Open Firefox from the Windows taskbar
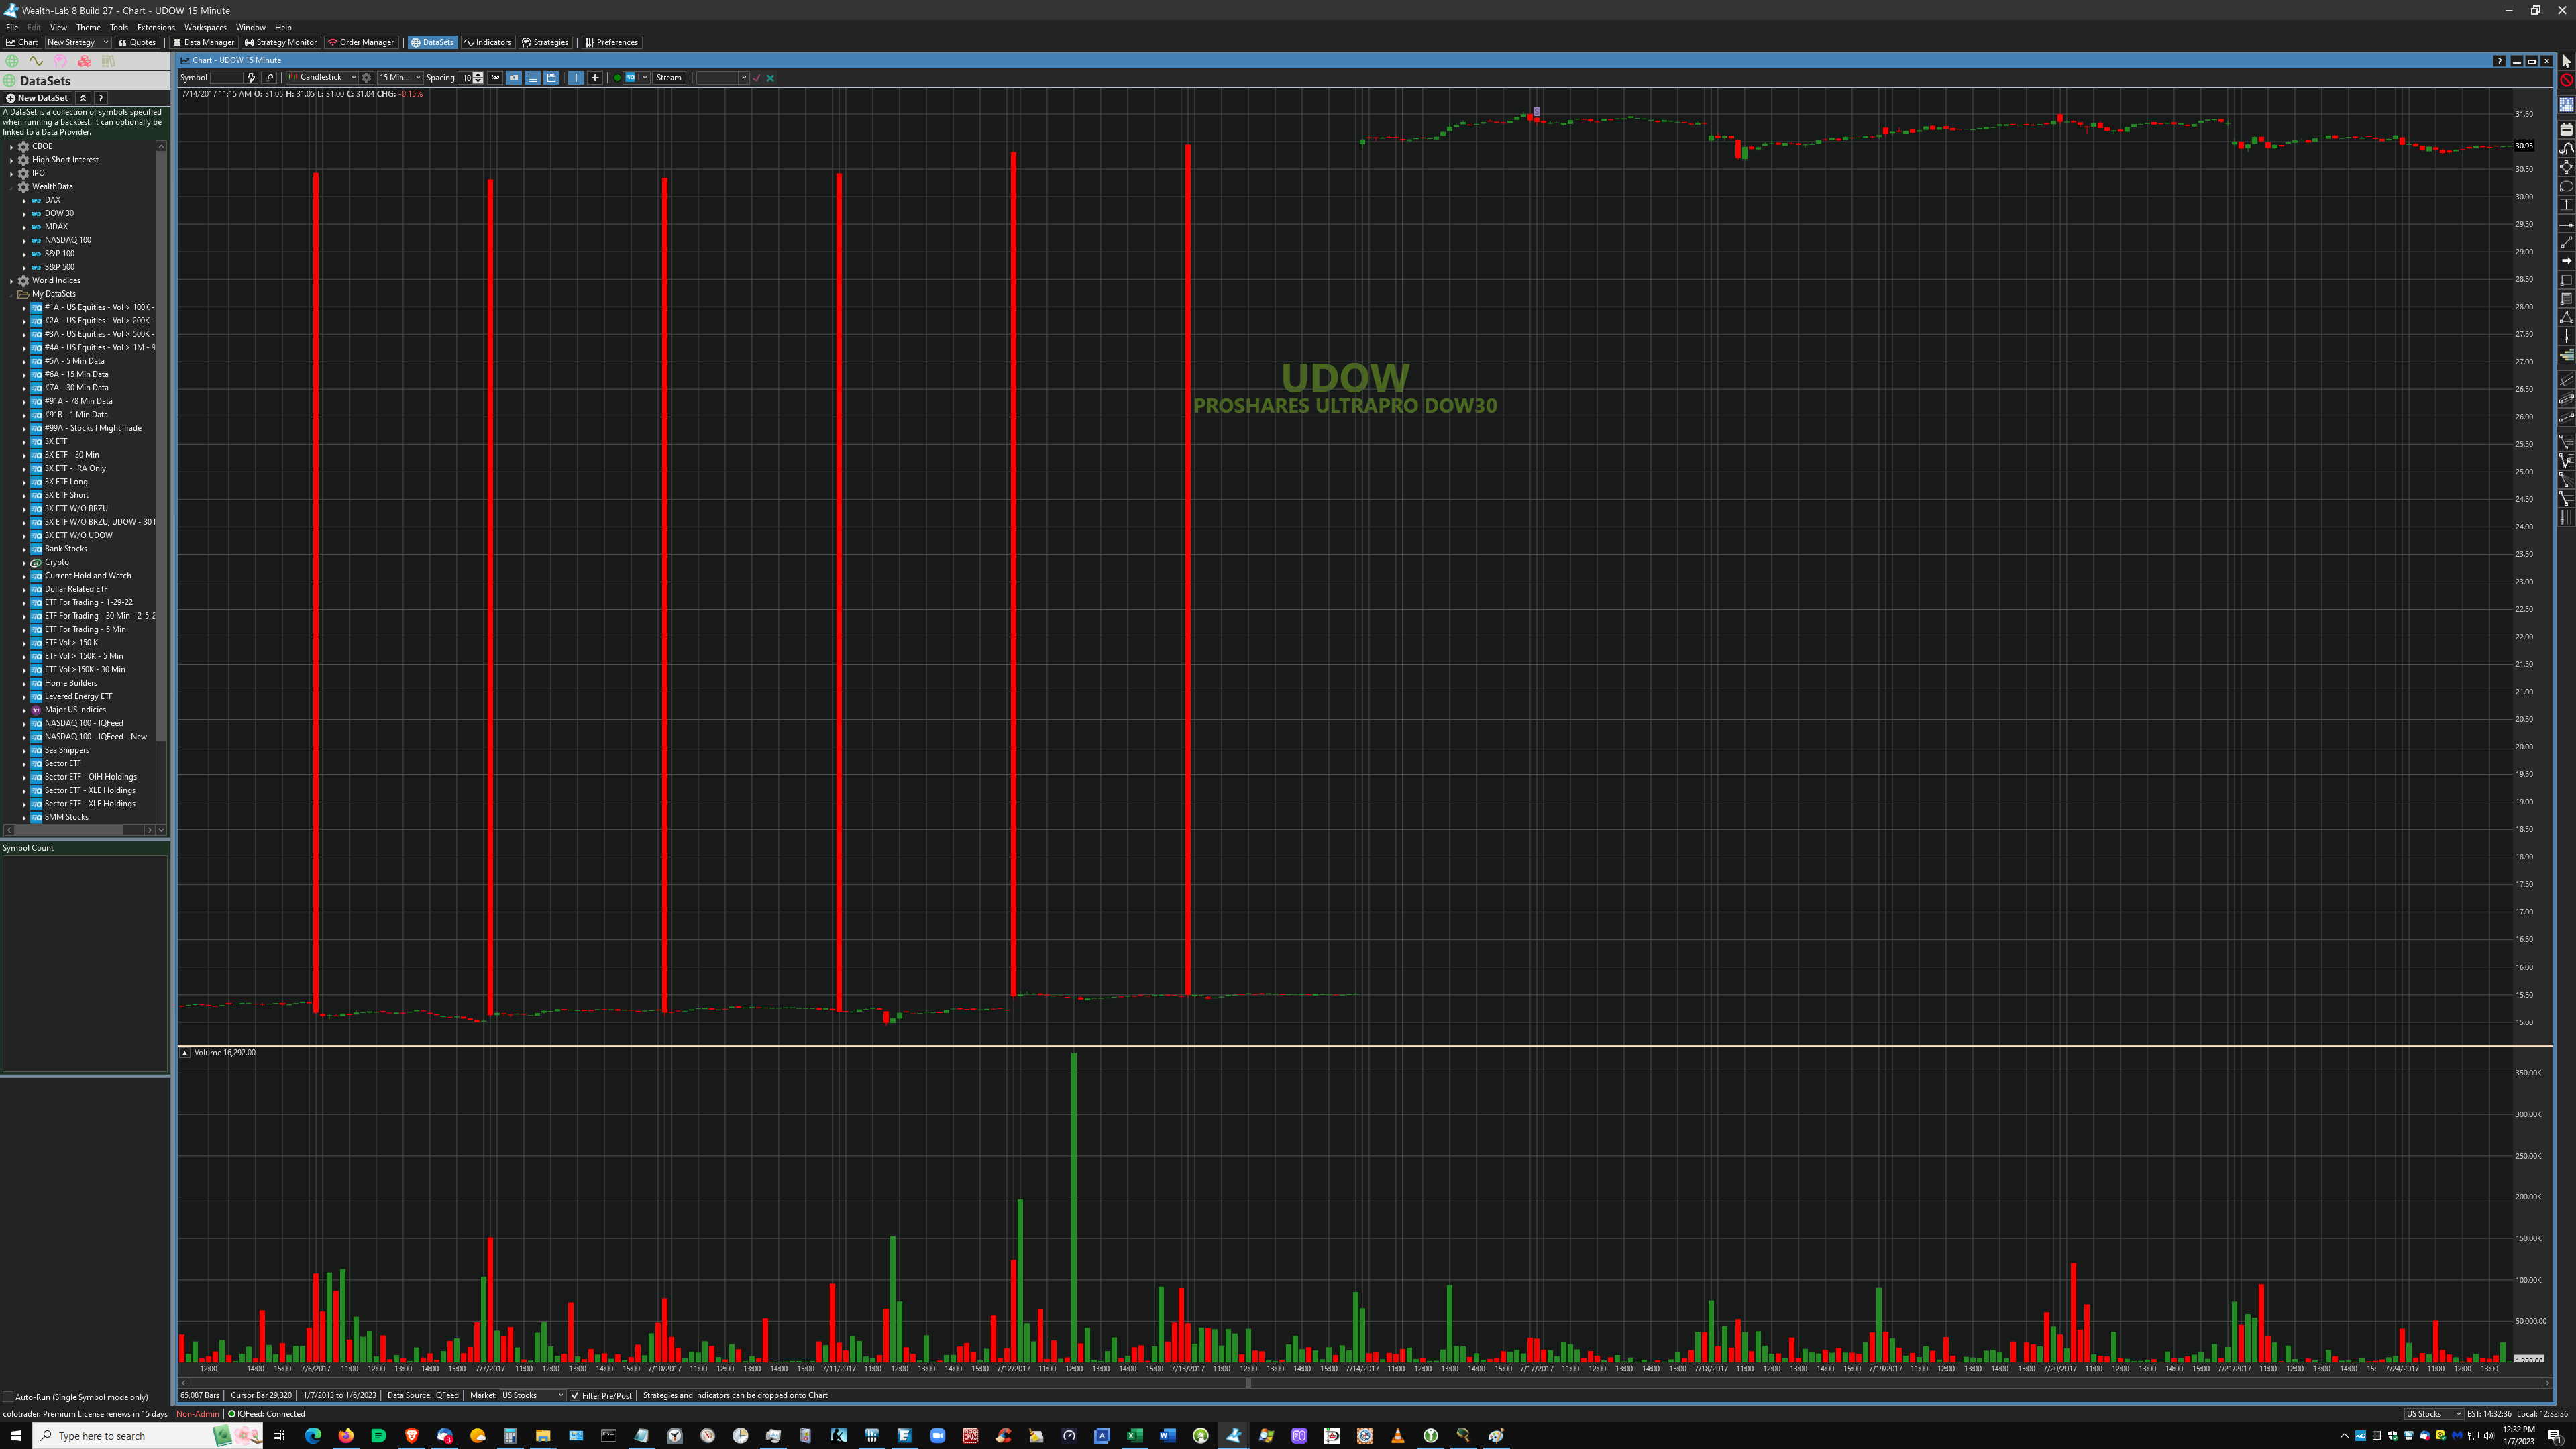Screen dimensions: 2576x1449 coord(346,1435)
